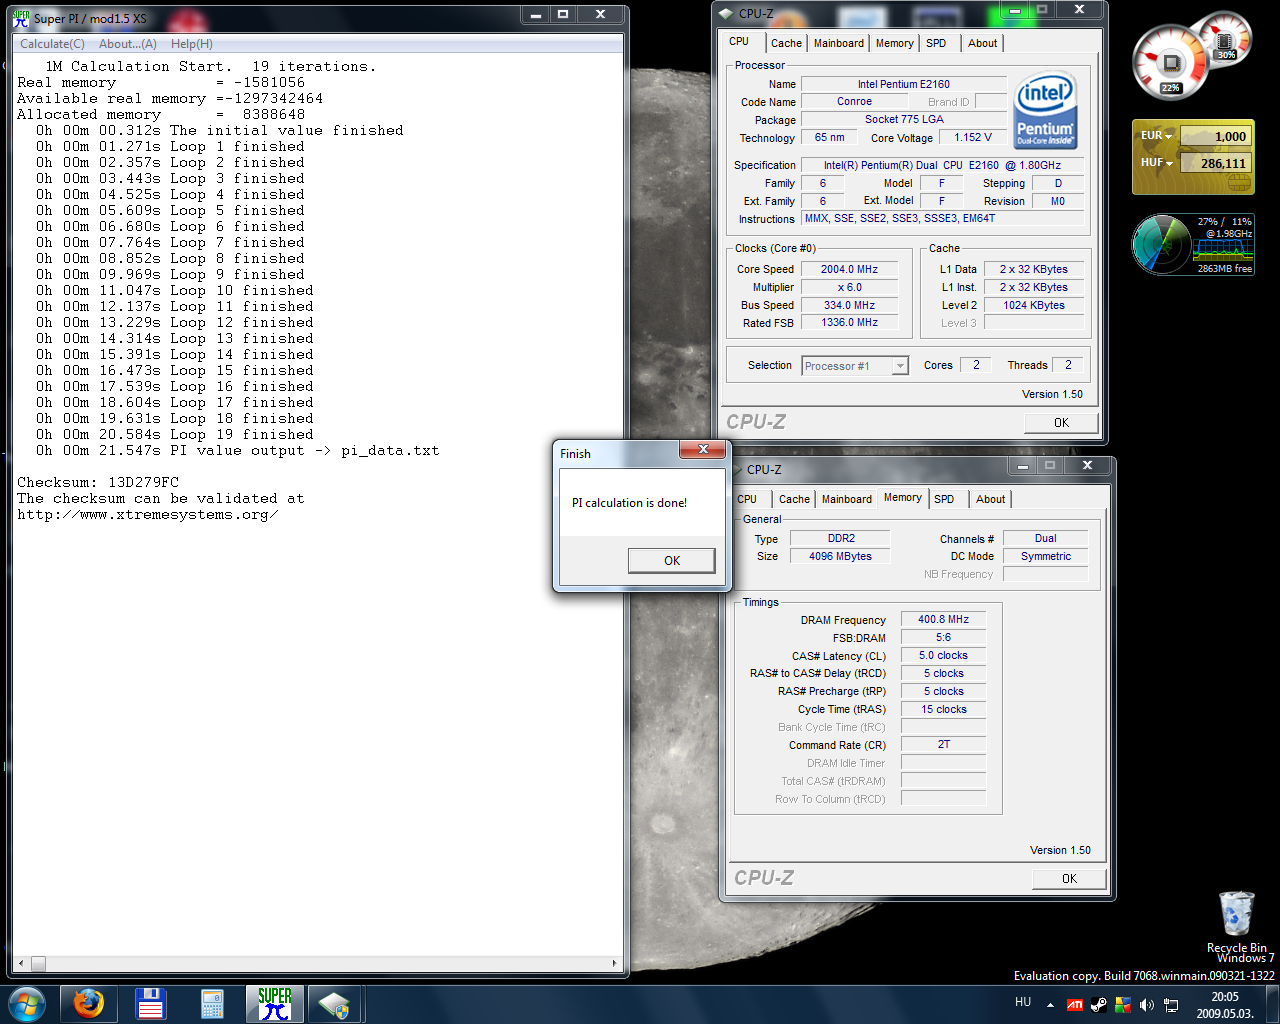This screenshot has height=1024, width=1280.
Task: Launch Firefox from the taskbar
Action: pyautogui.click(x=88, y=1004)
